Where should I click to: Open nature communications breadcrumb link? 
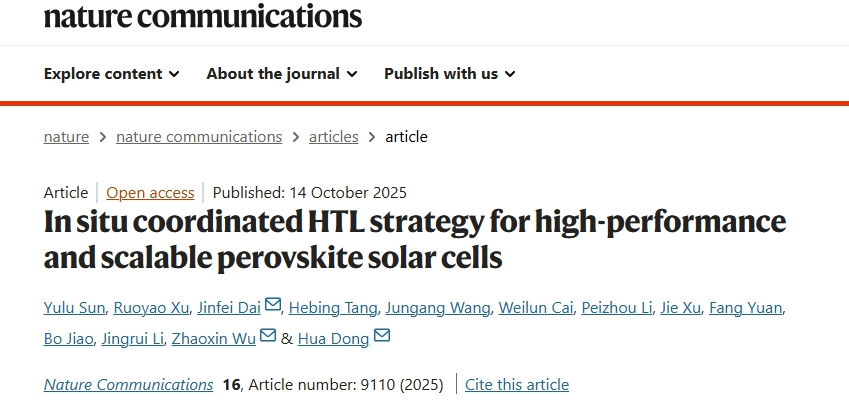[199, 137]
